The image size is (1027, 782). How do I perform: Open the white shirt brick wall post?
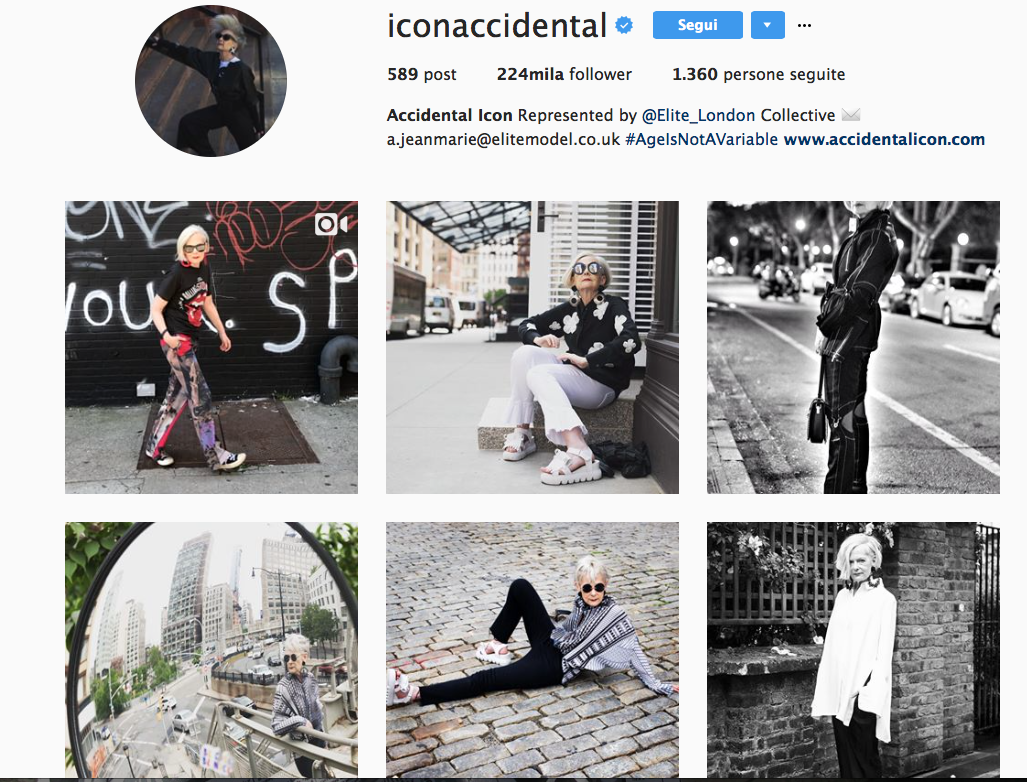(853, 650)
